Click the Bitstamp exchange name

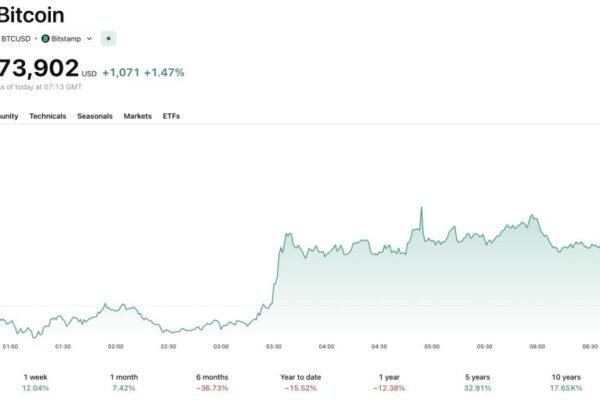click(x=66, y=38)
